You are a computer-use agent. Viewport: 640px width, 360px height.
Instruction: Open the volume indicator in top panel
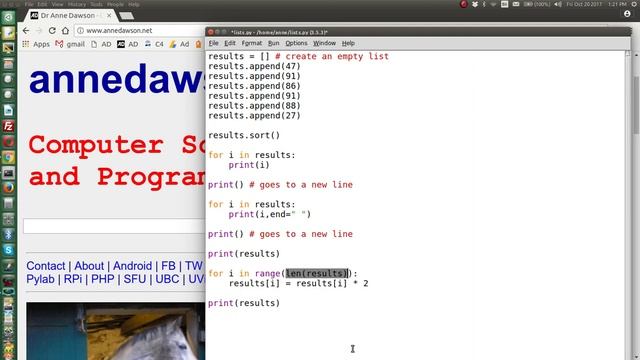point(558,4)
